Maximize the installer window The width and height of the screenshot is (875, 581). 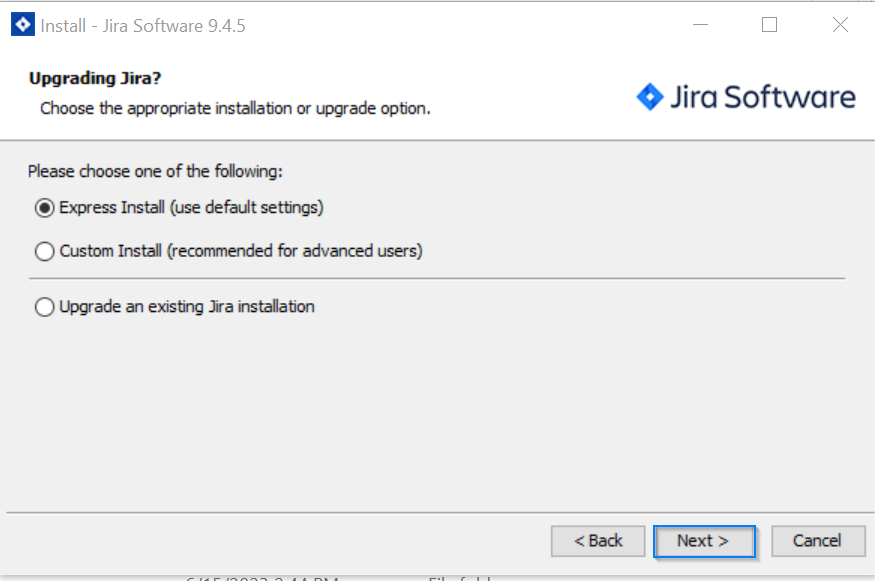pyautogui.click(x=770, y=25)
